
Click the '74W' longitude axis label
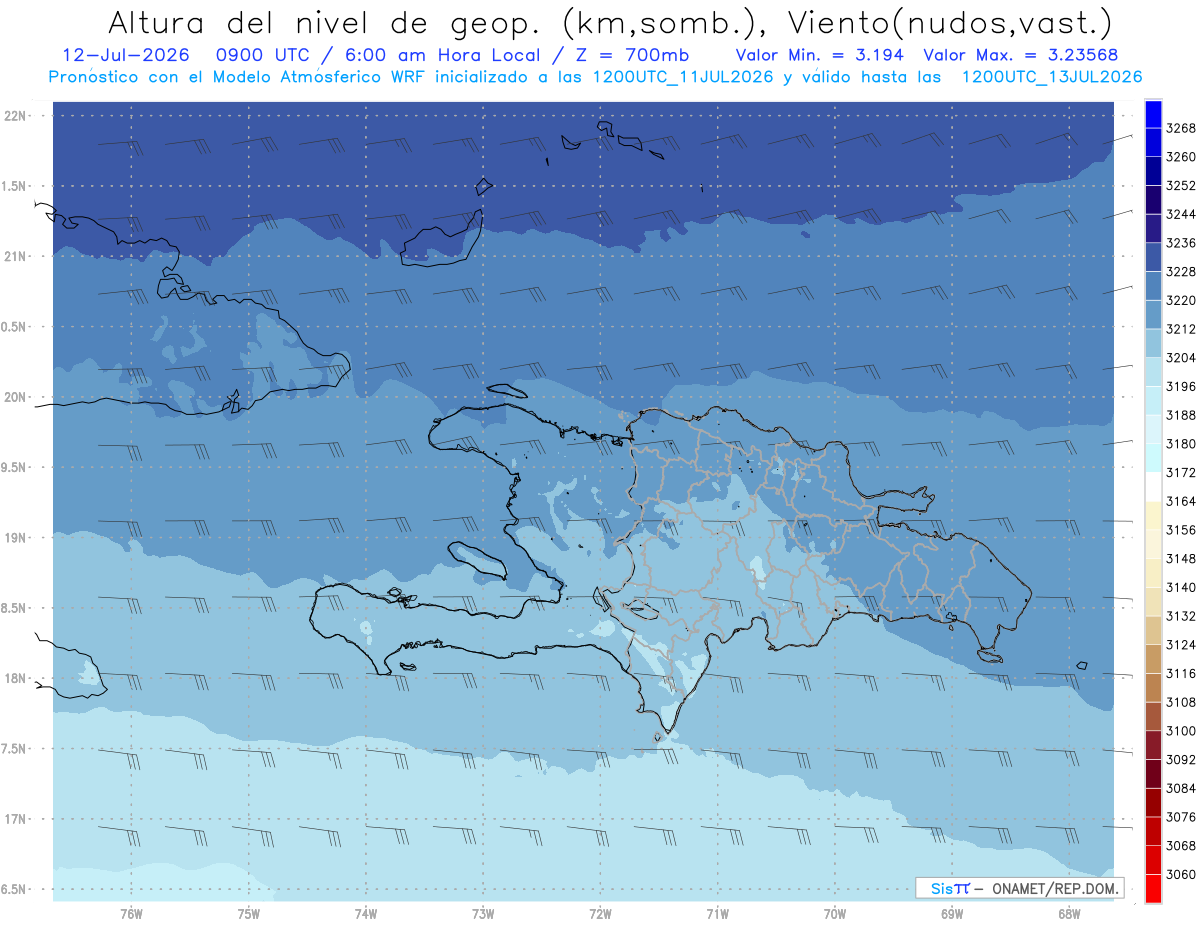tap(366, 914)
